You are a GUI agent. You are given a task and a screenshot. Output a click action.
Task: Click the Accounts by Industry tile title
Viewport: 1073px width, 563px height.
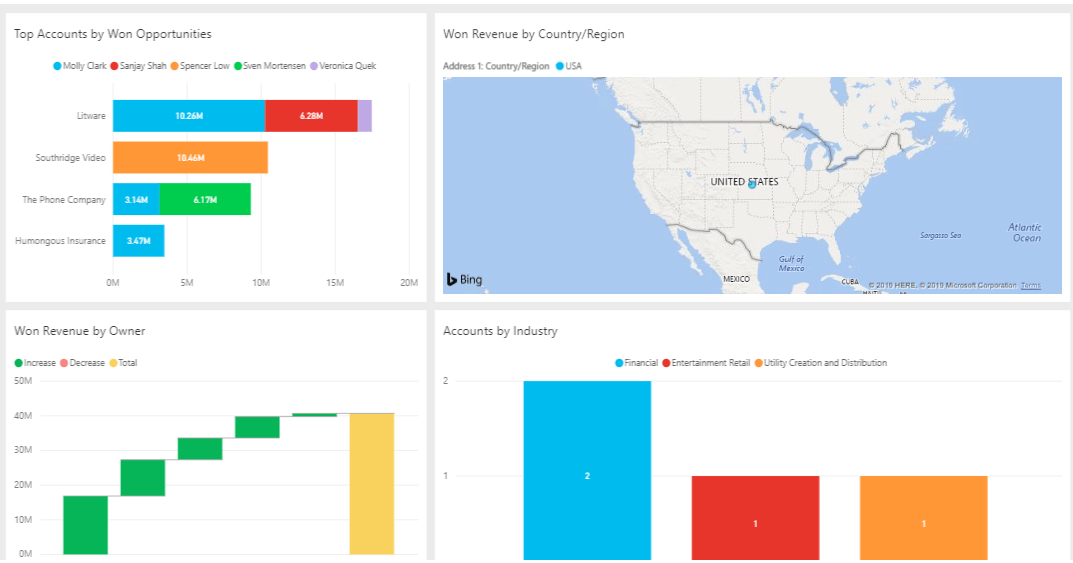tap(500, 331)
